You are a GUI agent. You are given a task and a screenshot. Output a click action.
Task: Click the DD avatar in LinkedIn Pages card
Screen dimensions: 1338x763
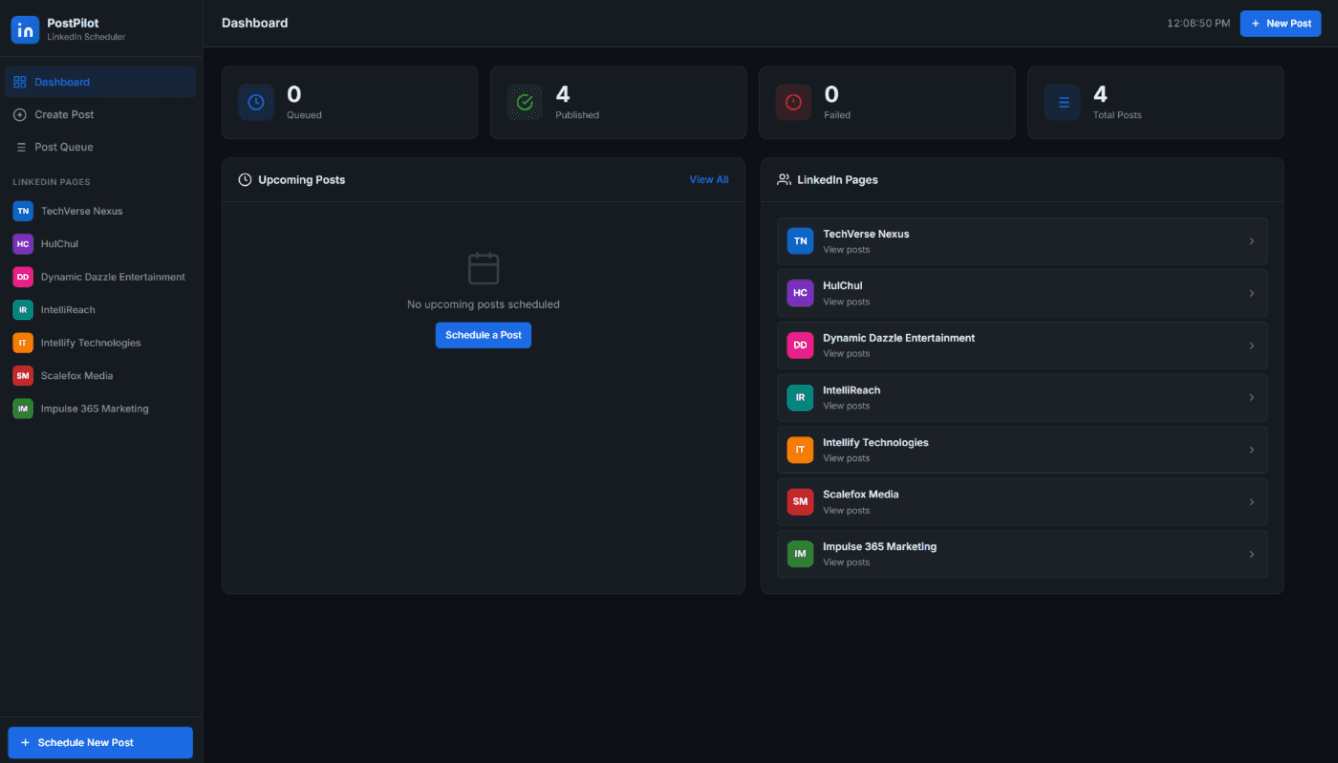(800, 345)
